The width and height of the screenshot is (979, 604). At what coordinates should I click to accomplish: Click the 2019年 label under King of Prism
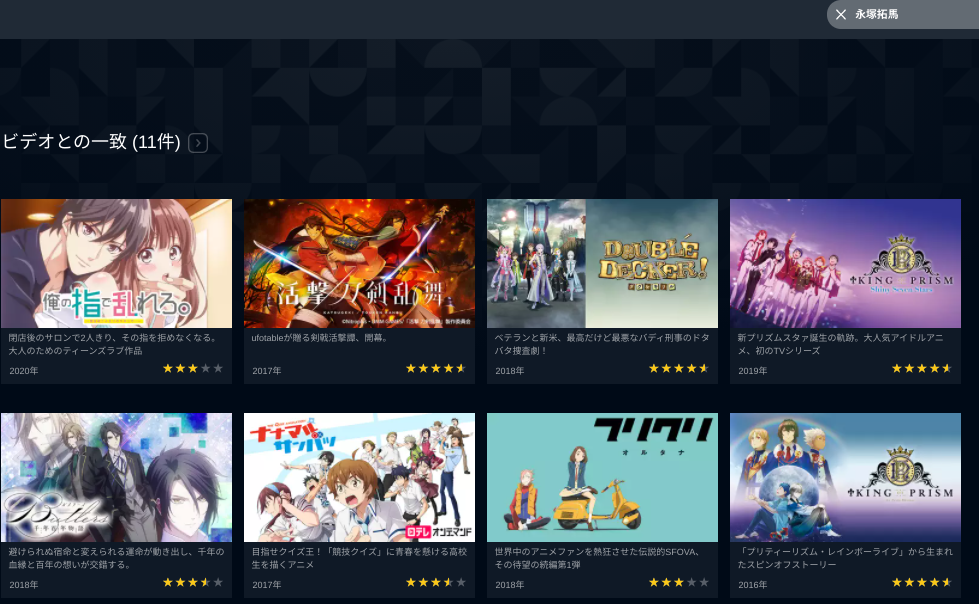tap(752, 370)
